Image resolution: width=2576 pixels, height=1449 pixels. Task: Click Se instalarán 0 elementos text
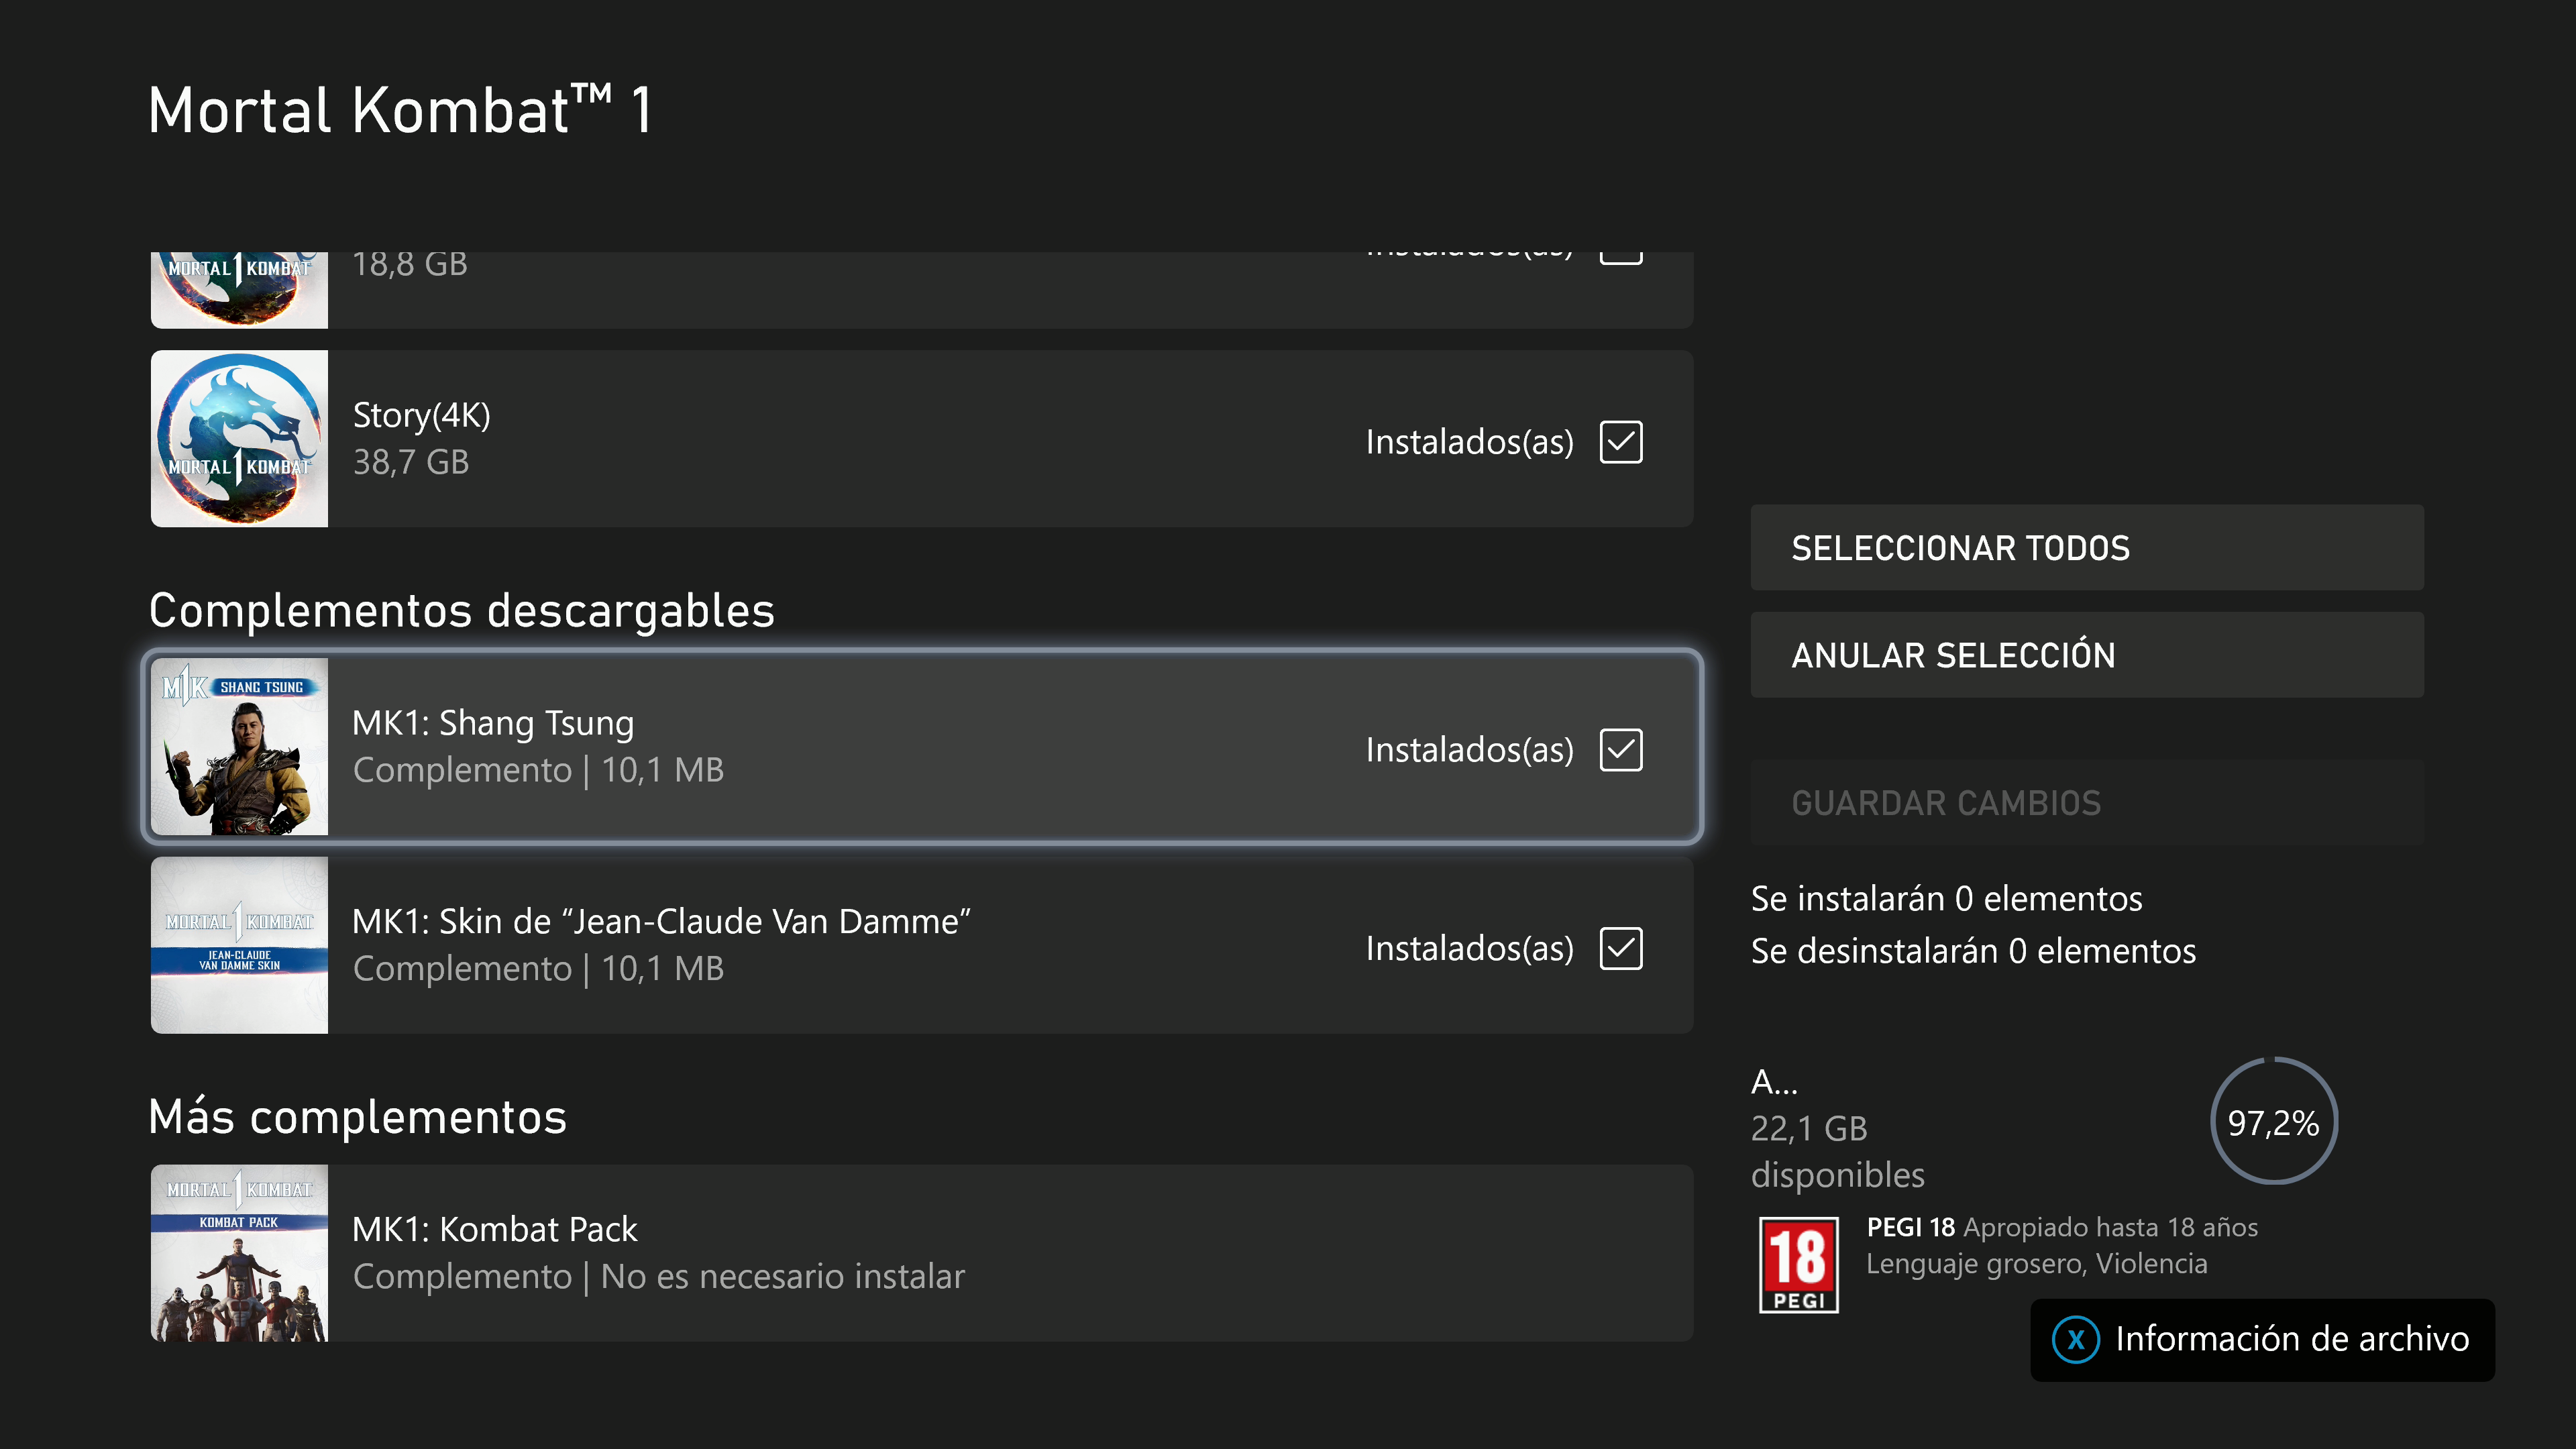pyautogui.click(x=1946, y=899)
